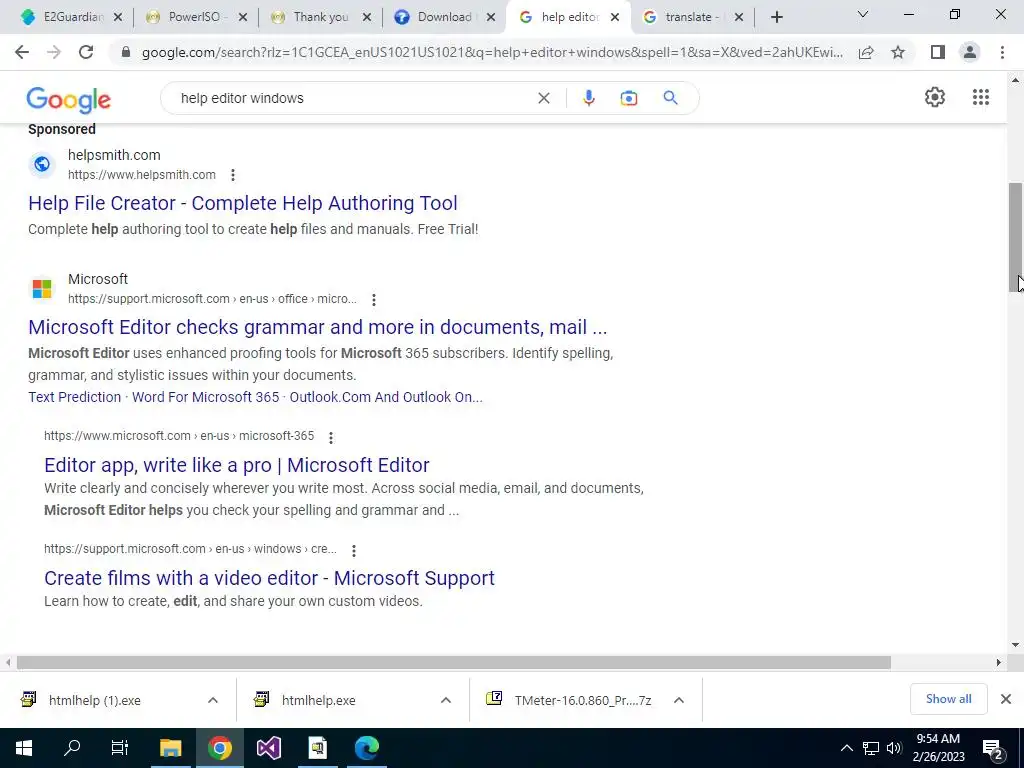Screen dimensions: 1024x768
Task: Search by image with camera icon
Action: point(628,98)
